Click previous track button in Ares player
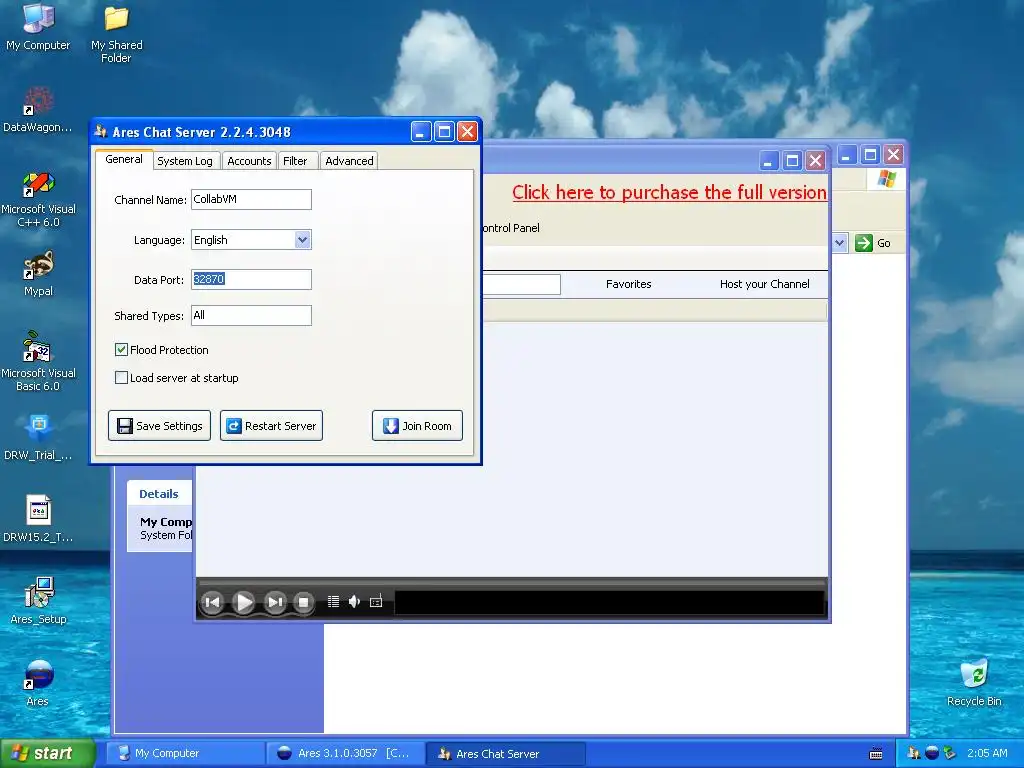1024x768 pixels. [212, 602]
